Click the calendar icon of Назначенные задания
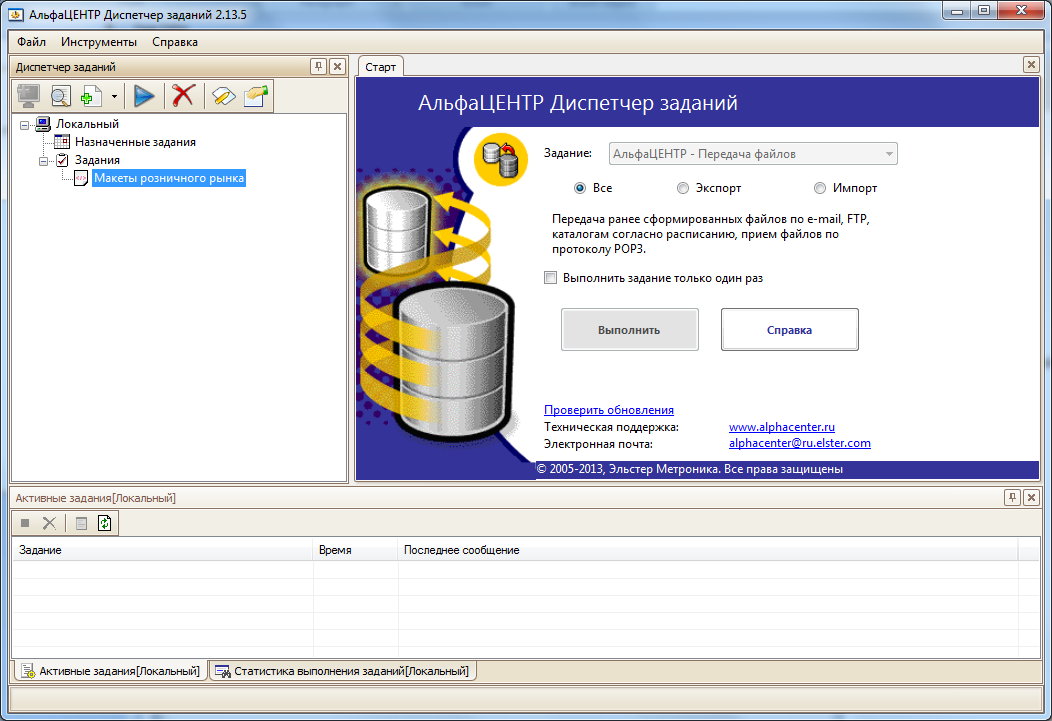Viewport: 1052px width, 721px height. 62,142
